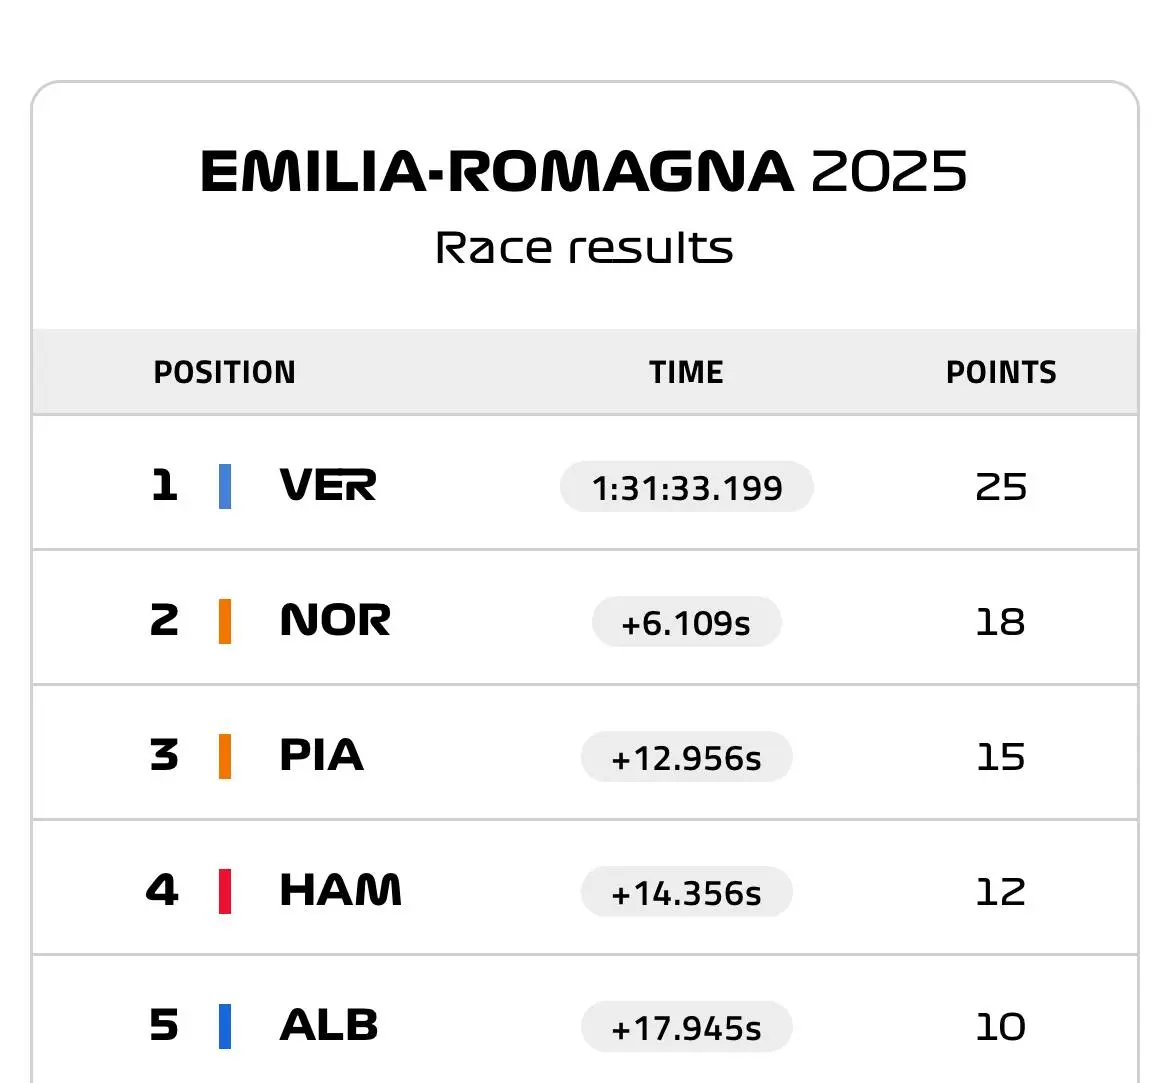Click the blue team color bar beside VER
Viewport: 1170px width, 1083px height.
click(x=225, y=486)
